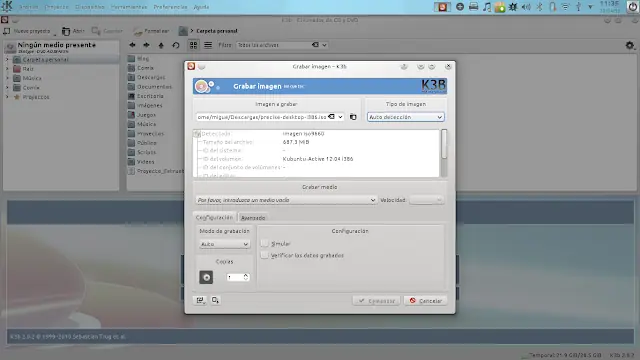
Task: Expand the Proyectos tree node
Action: [x=7, y=97]
